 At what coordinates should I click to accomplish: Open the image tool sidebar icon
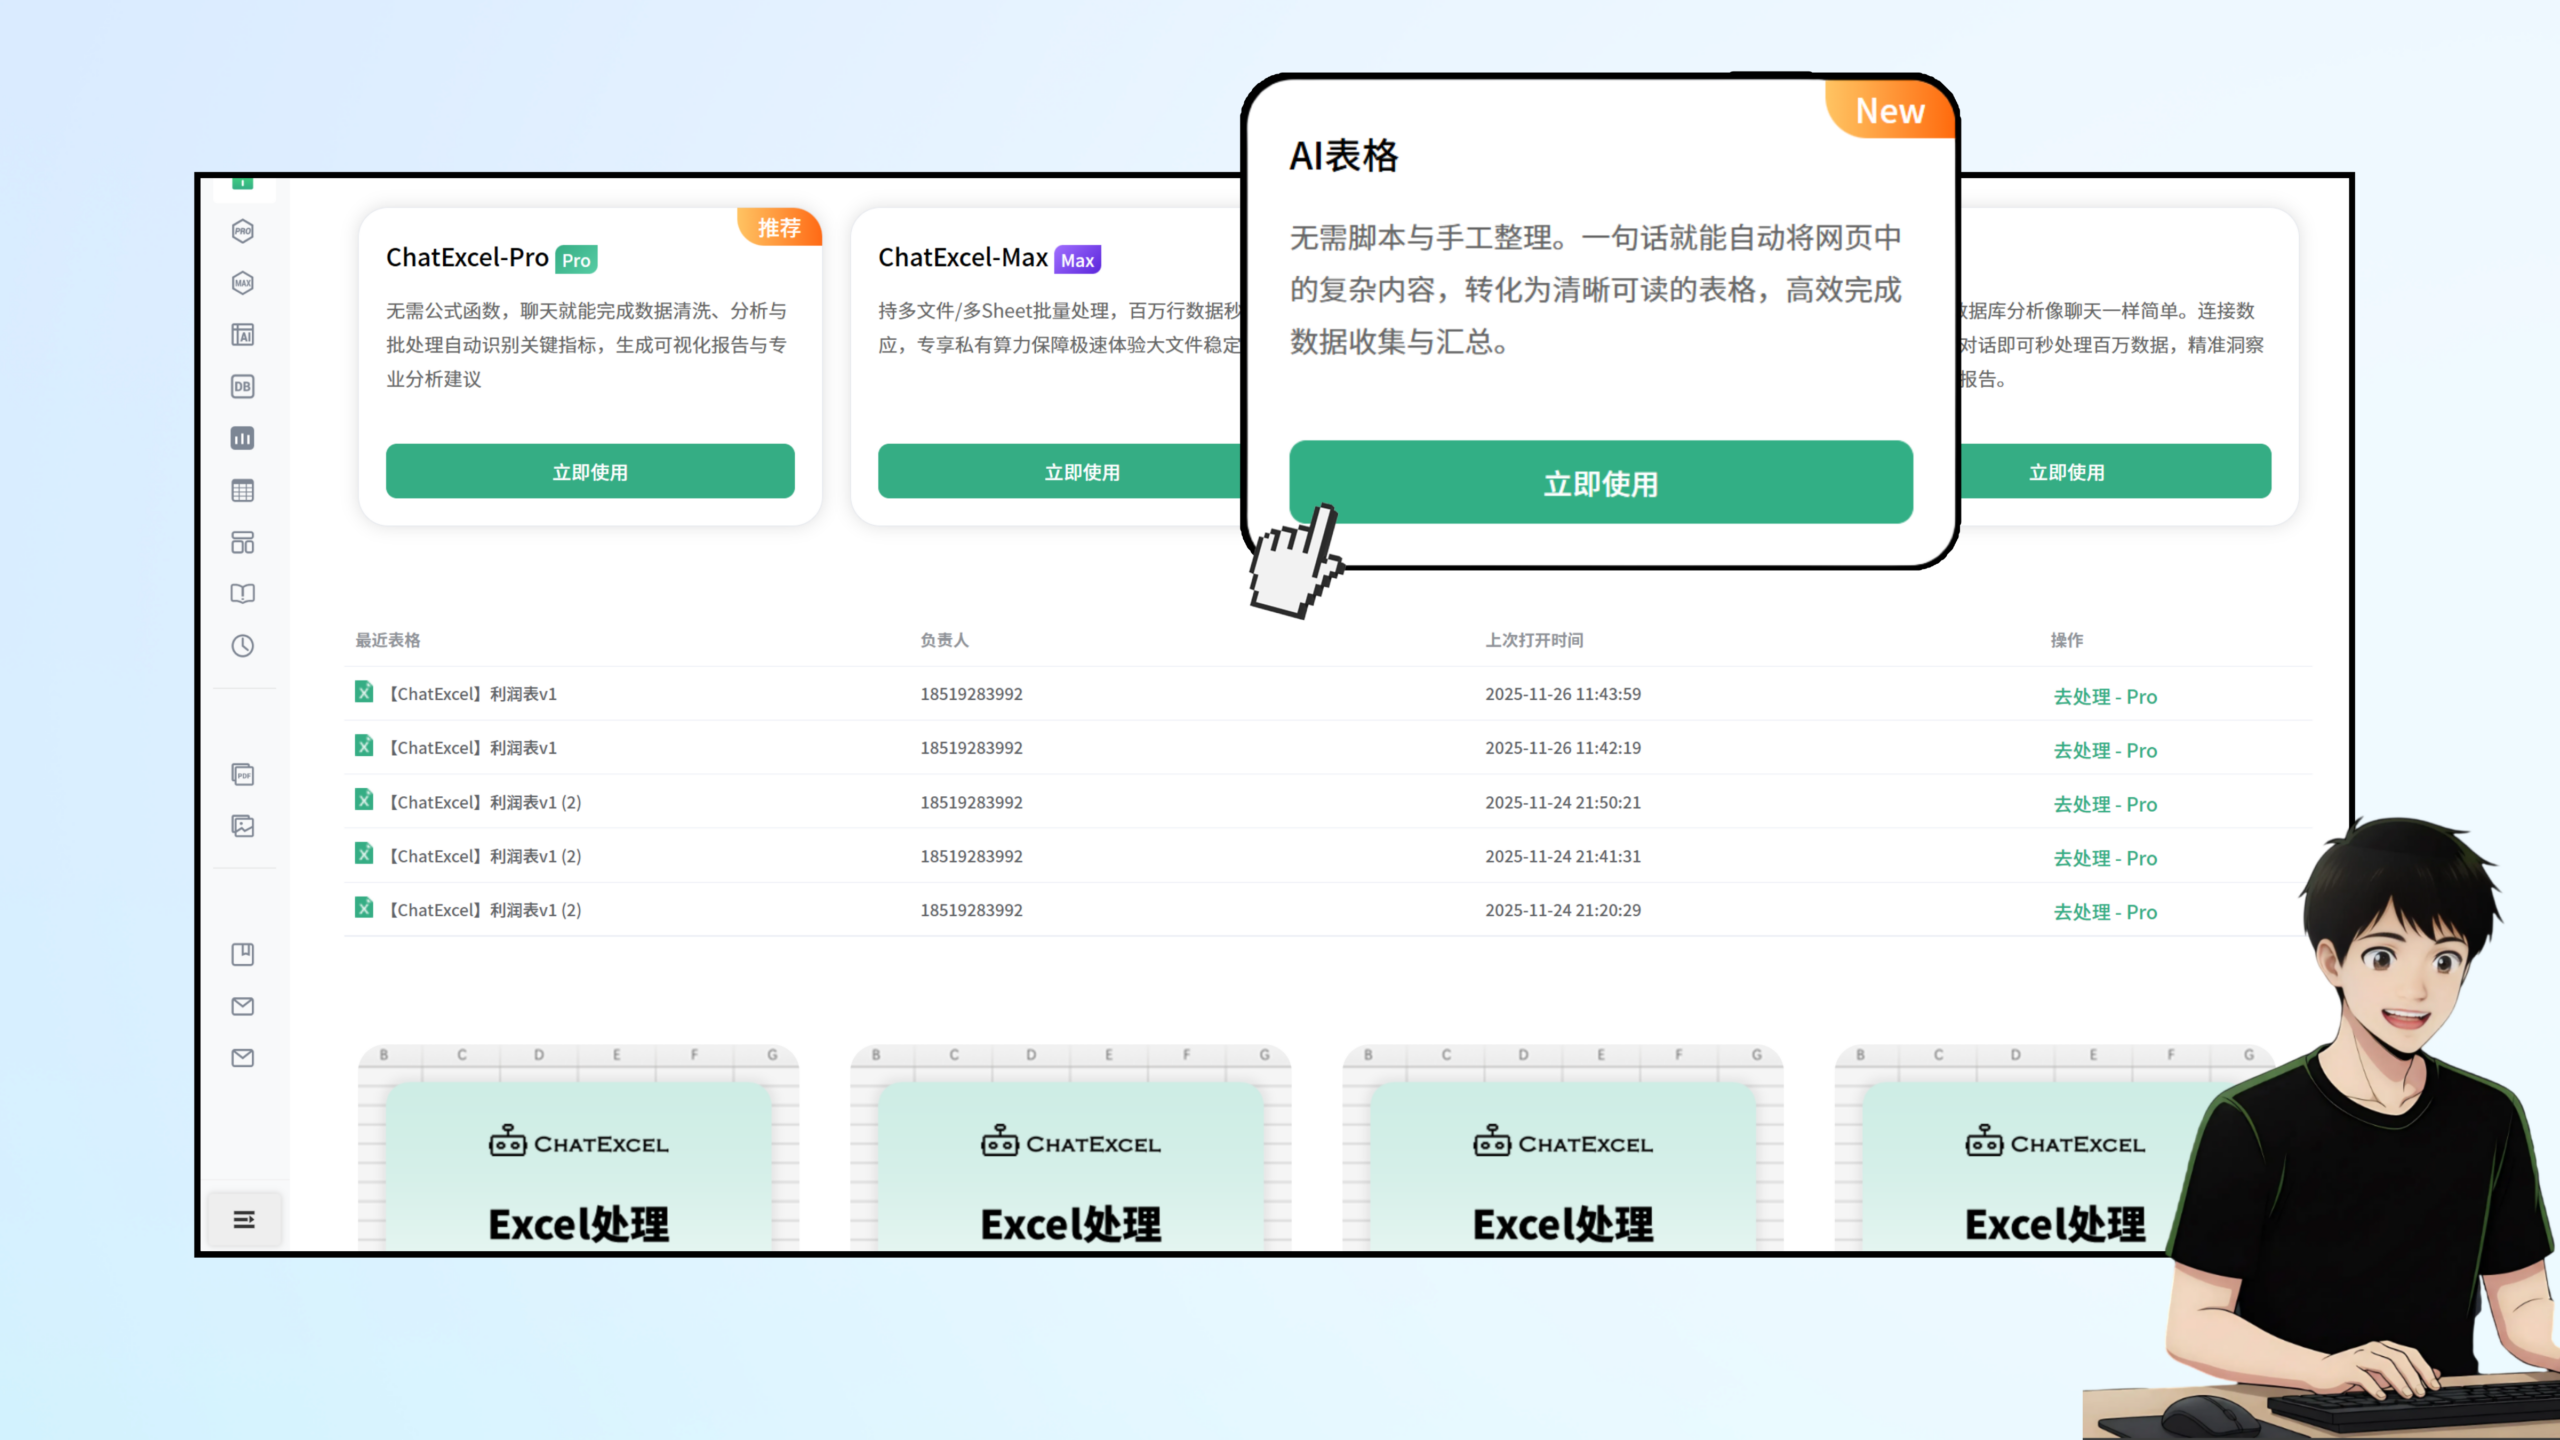(243, 826)
